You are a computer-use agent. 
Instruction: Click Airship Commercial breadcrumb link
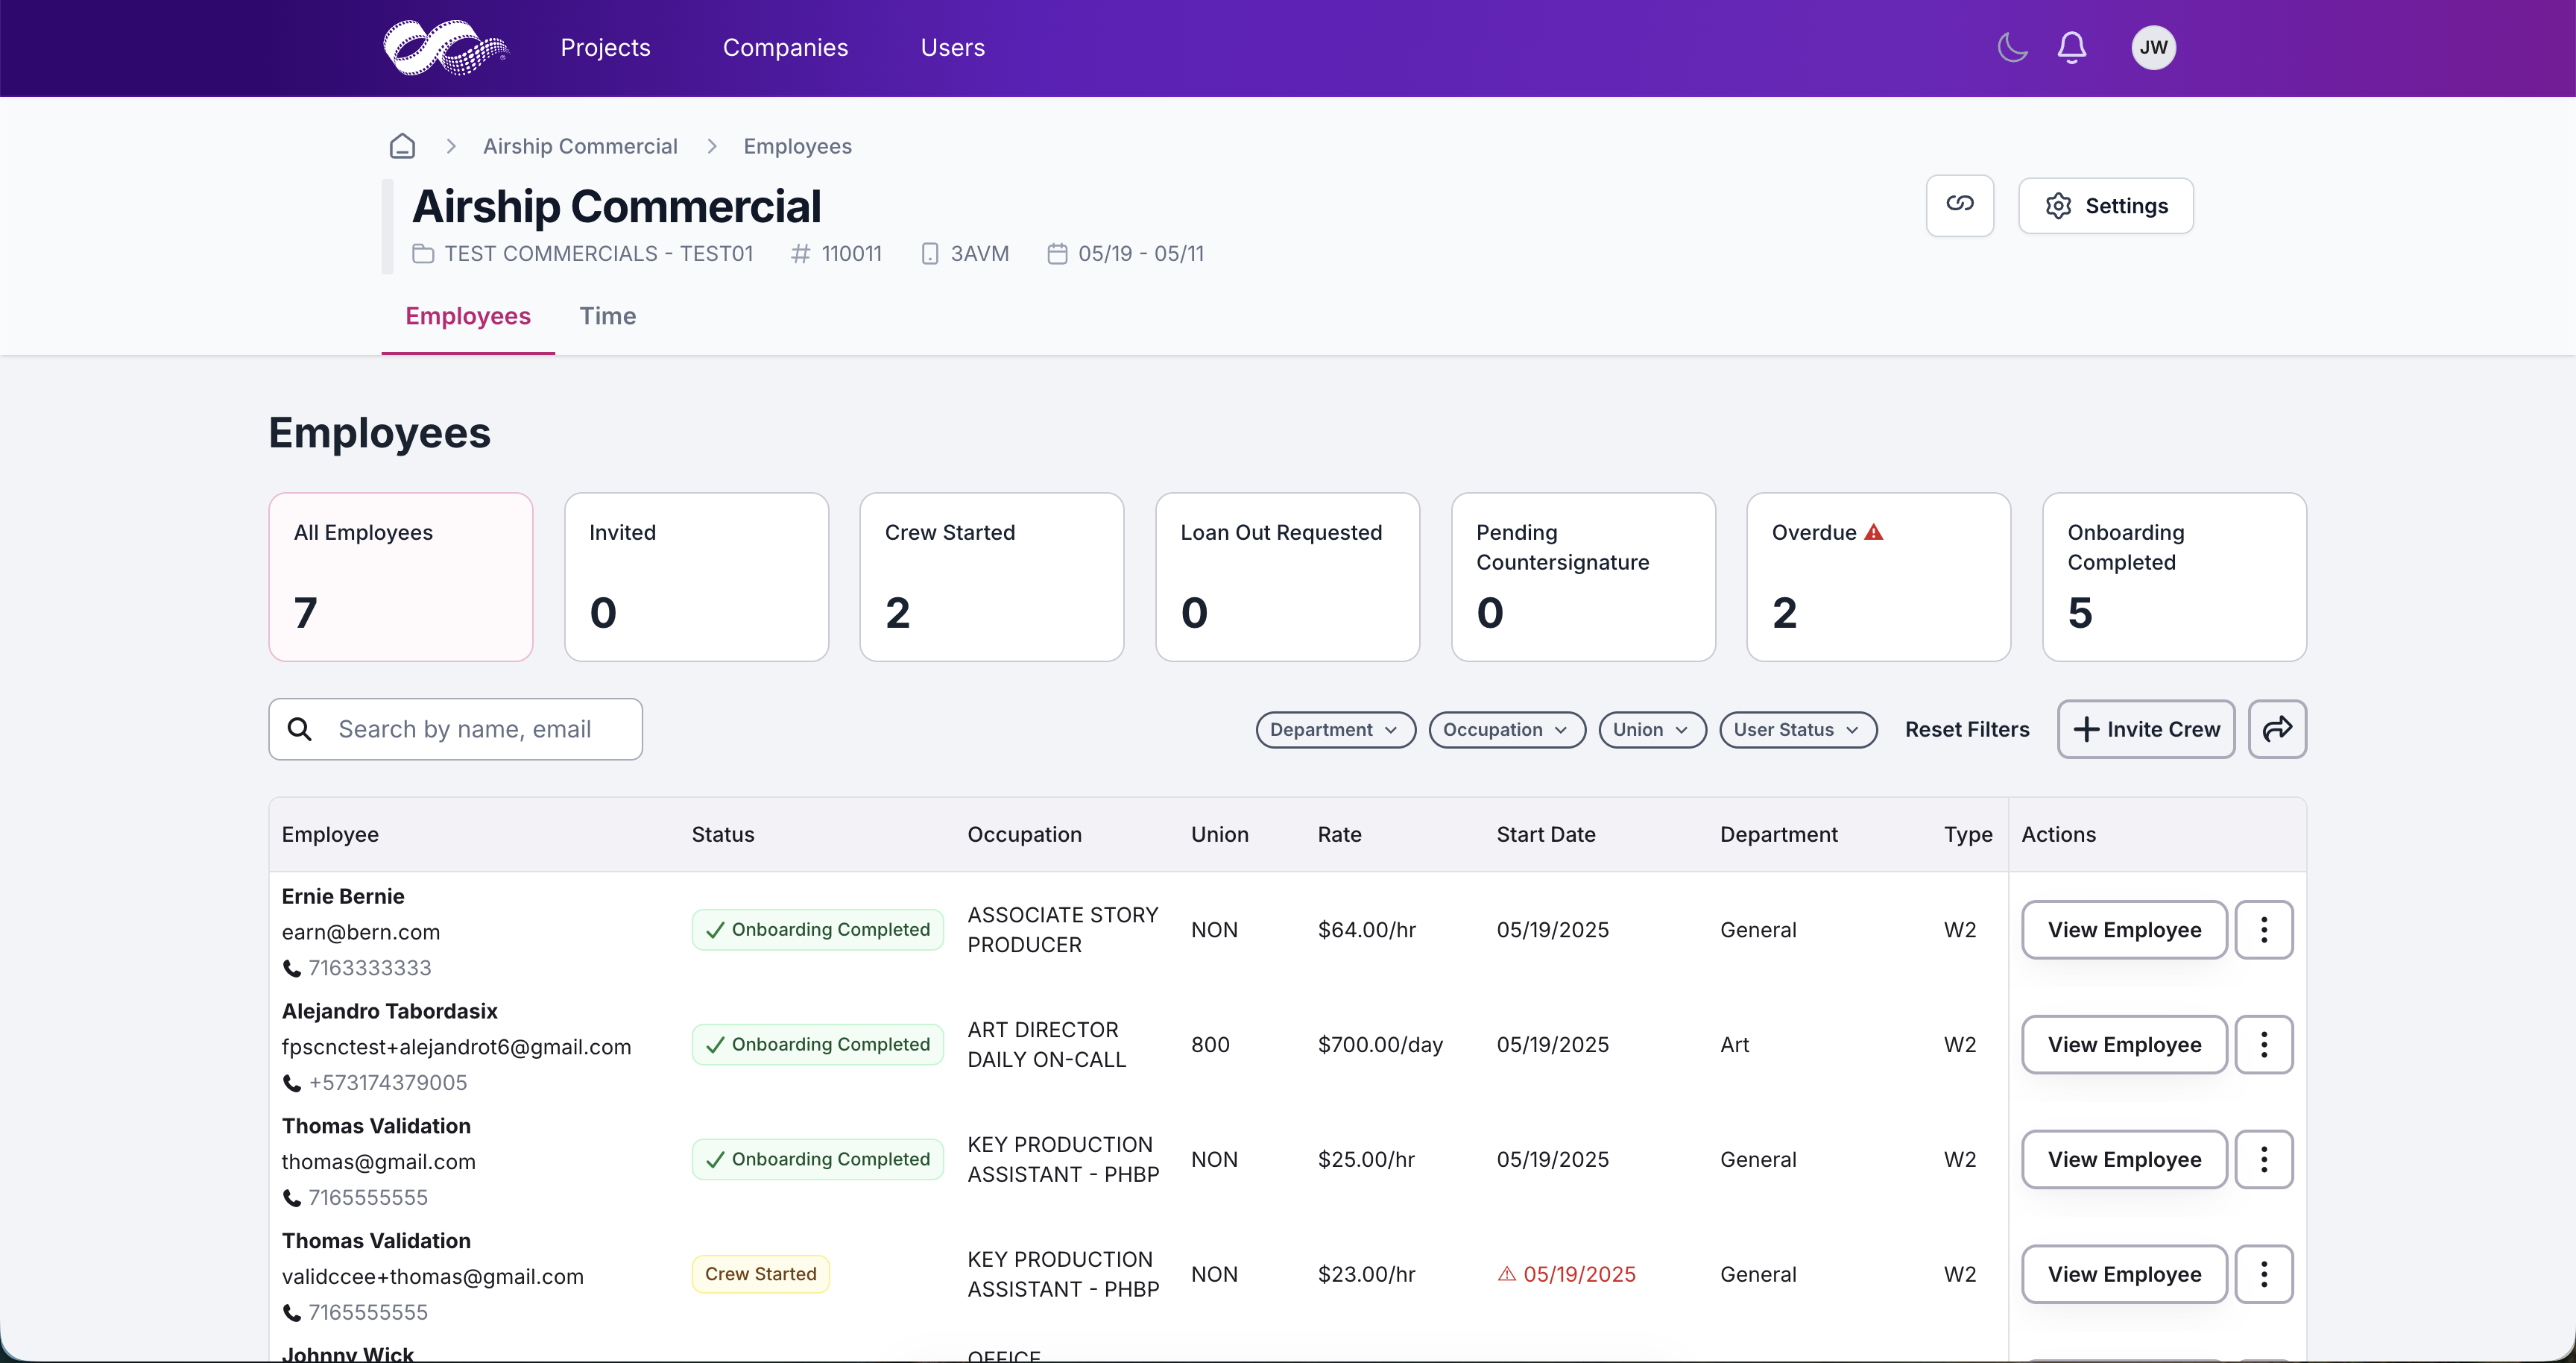click(x=580, y=146)
